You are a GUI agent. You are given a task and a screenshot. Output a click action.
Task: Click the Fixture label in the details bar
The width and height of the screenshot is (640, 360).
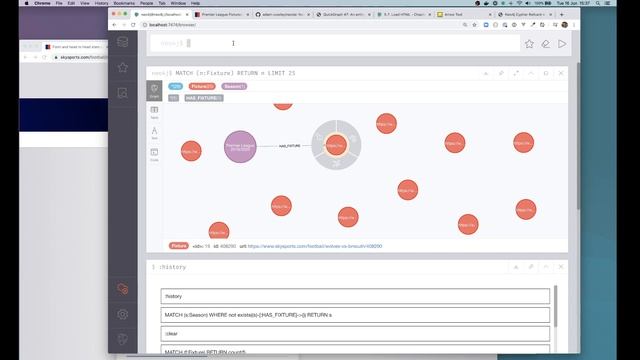[179, 246]
